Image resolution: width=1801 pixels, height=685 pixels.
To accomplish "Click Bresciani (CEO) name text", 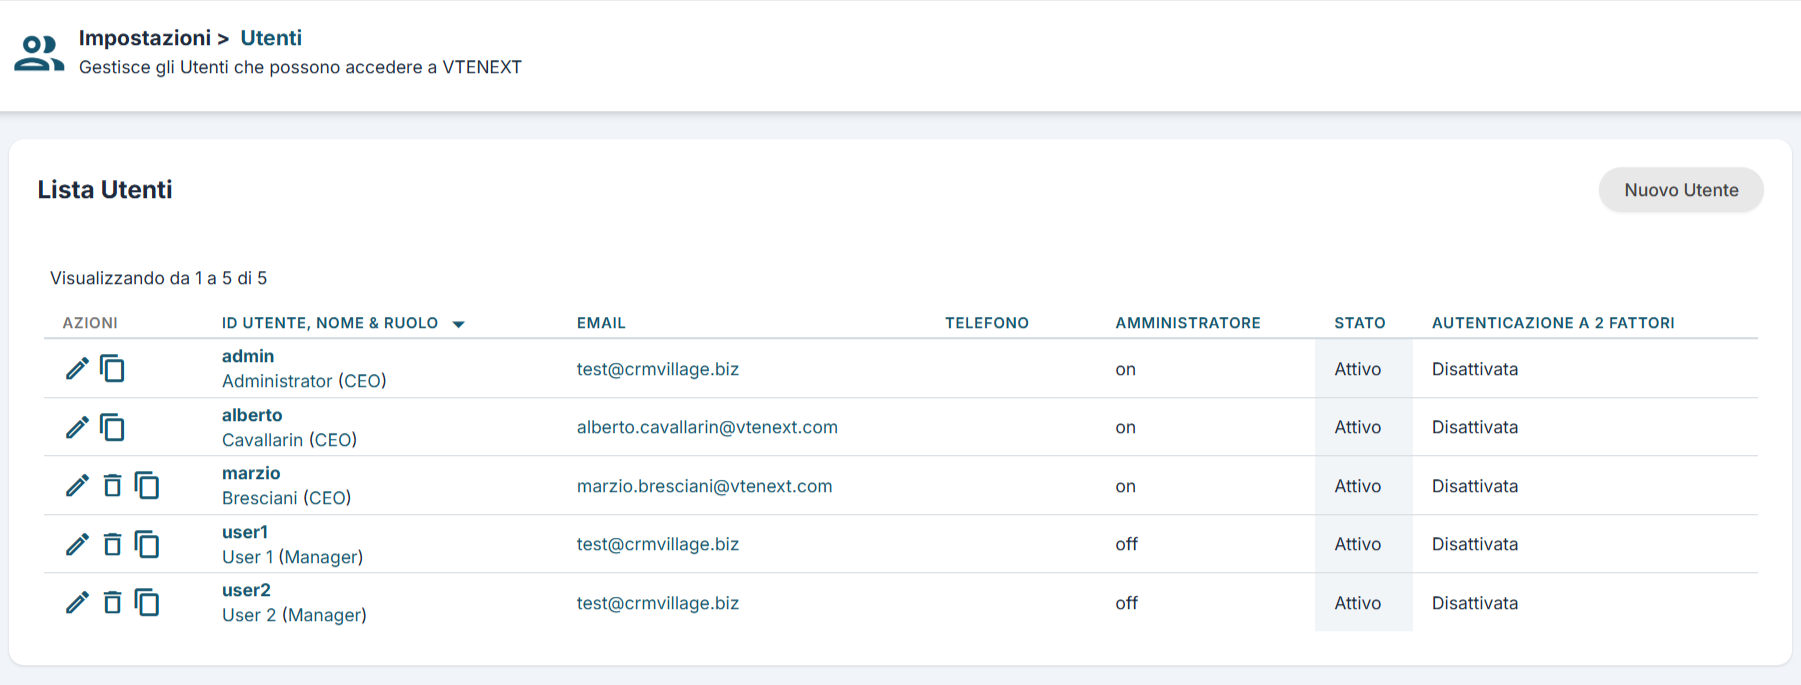I will coord(286,498).
